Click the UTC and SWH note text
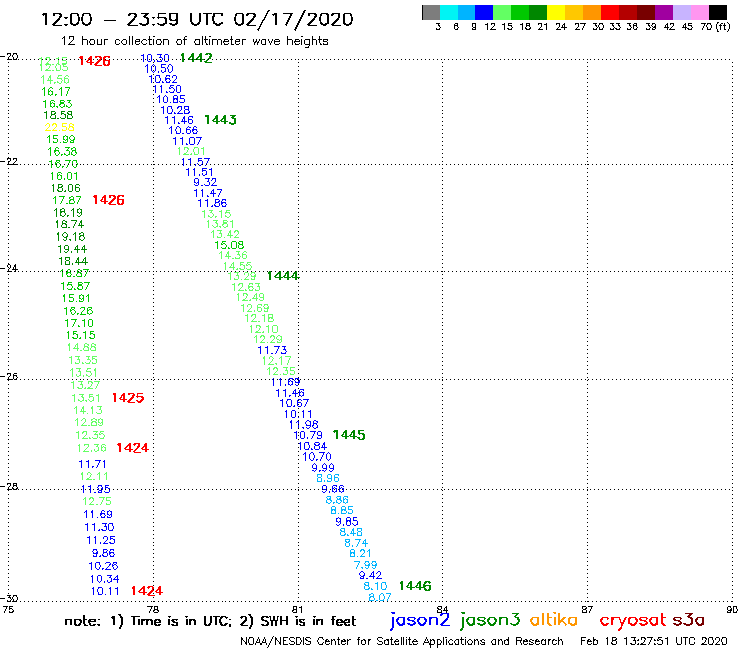 (210, 621)
